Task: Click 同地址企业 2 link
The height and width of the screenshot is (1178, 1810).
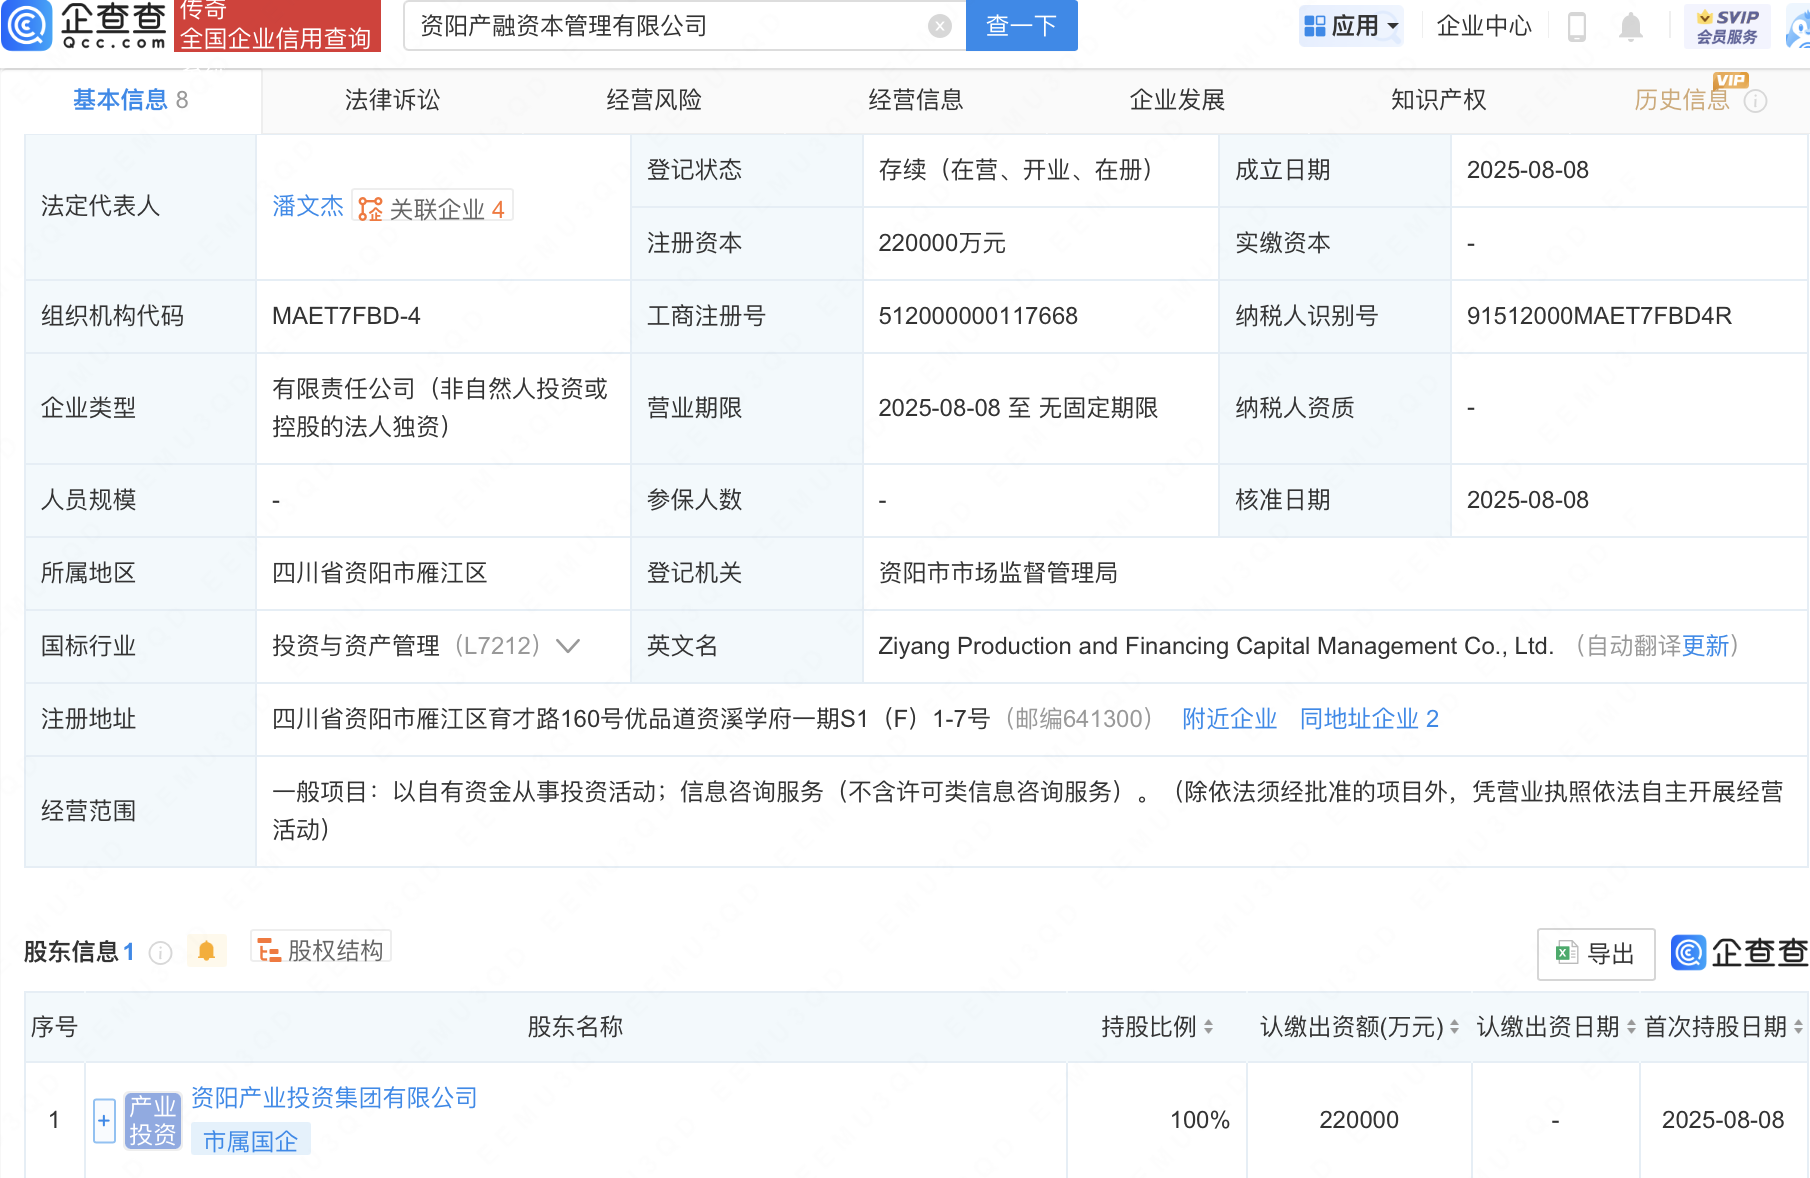Action: tap(1369, 719)
